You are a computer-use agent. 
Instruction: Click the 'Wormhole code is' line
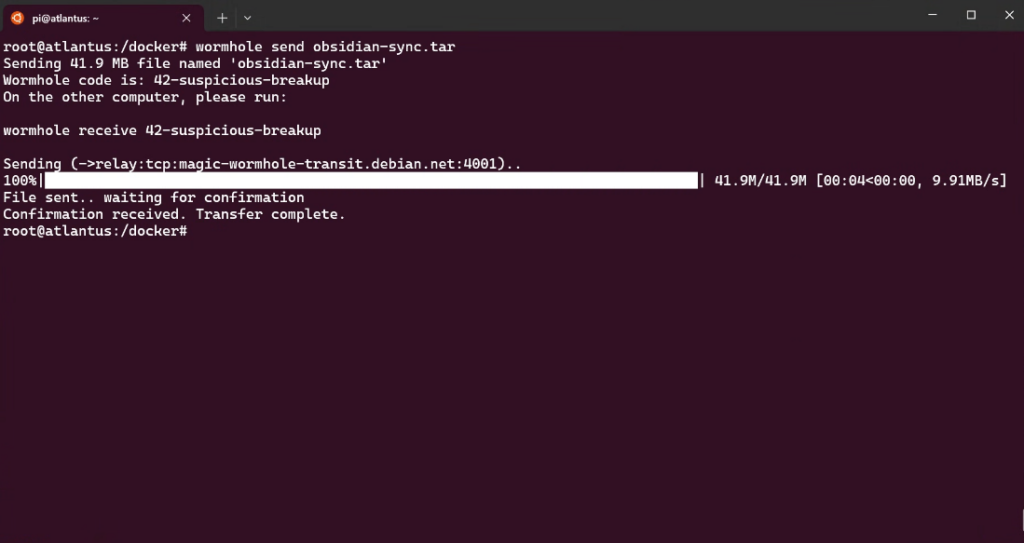tap(166, 80)
